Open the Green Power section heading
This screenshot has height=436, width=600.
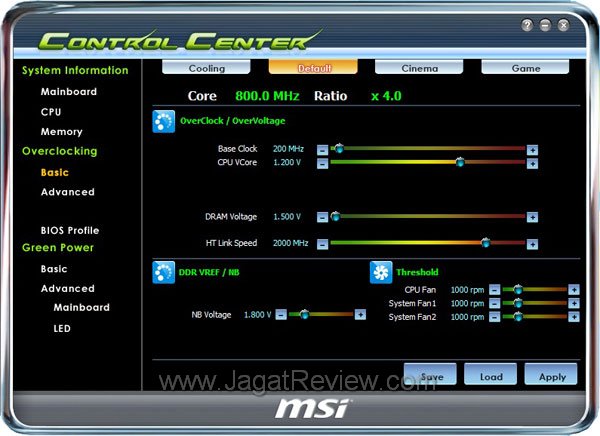coord(58,248)
